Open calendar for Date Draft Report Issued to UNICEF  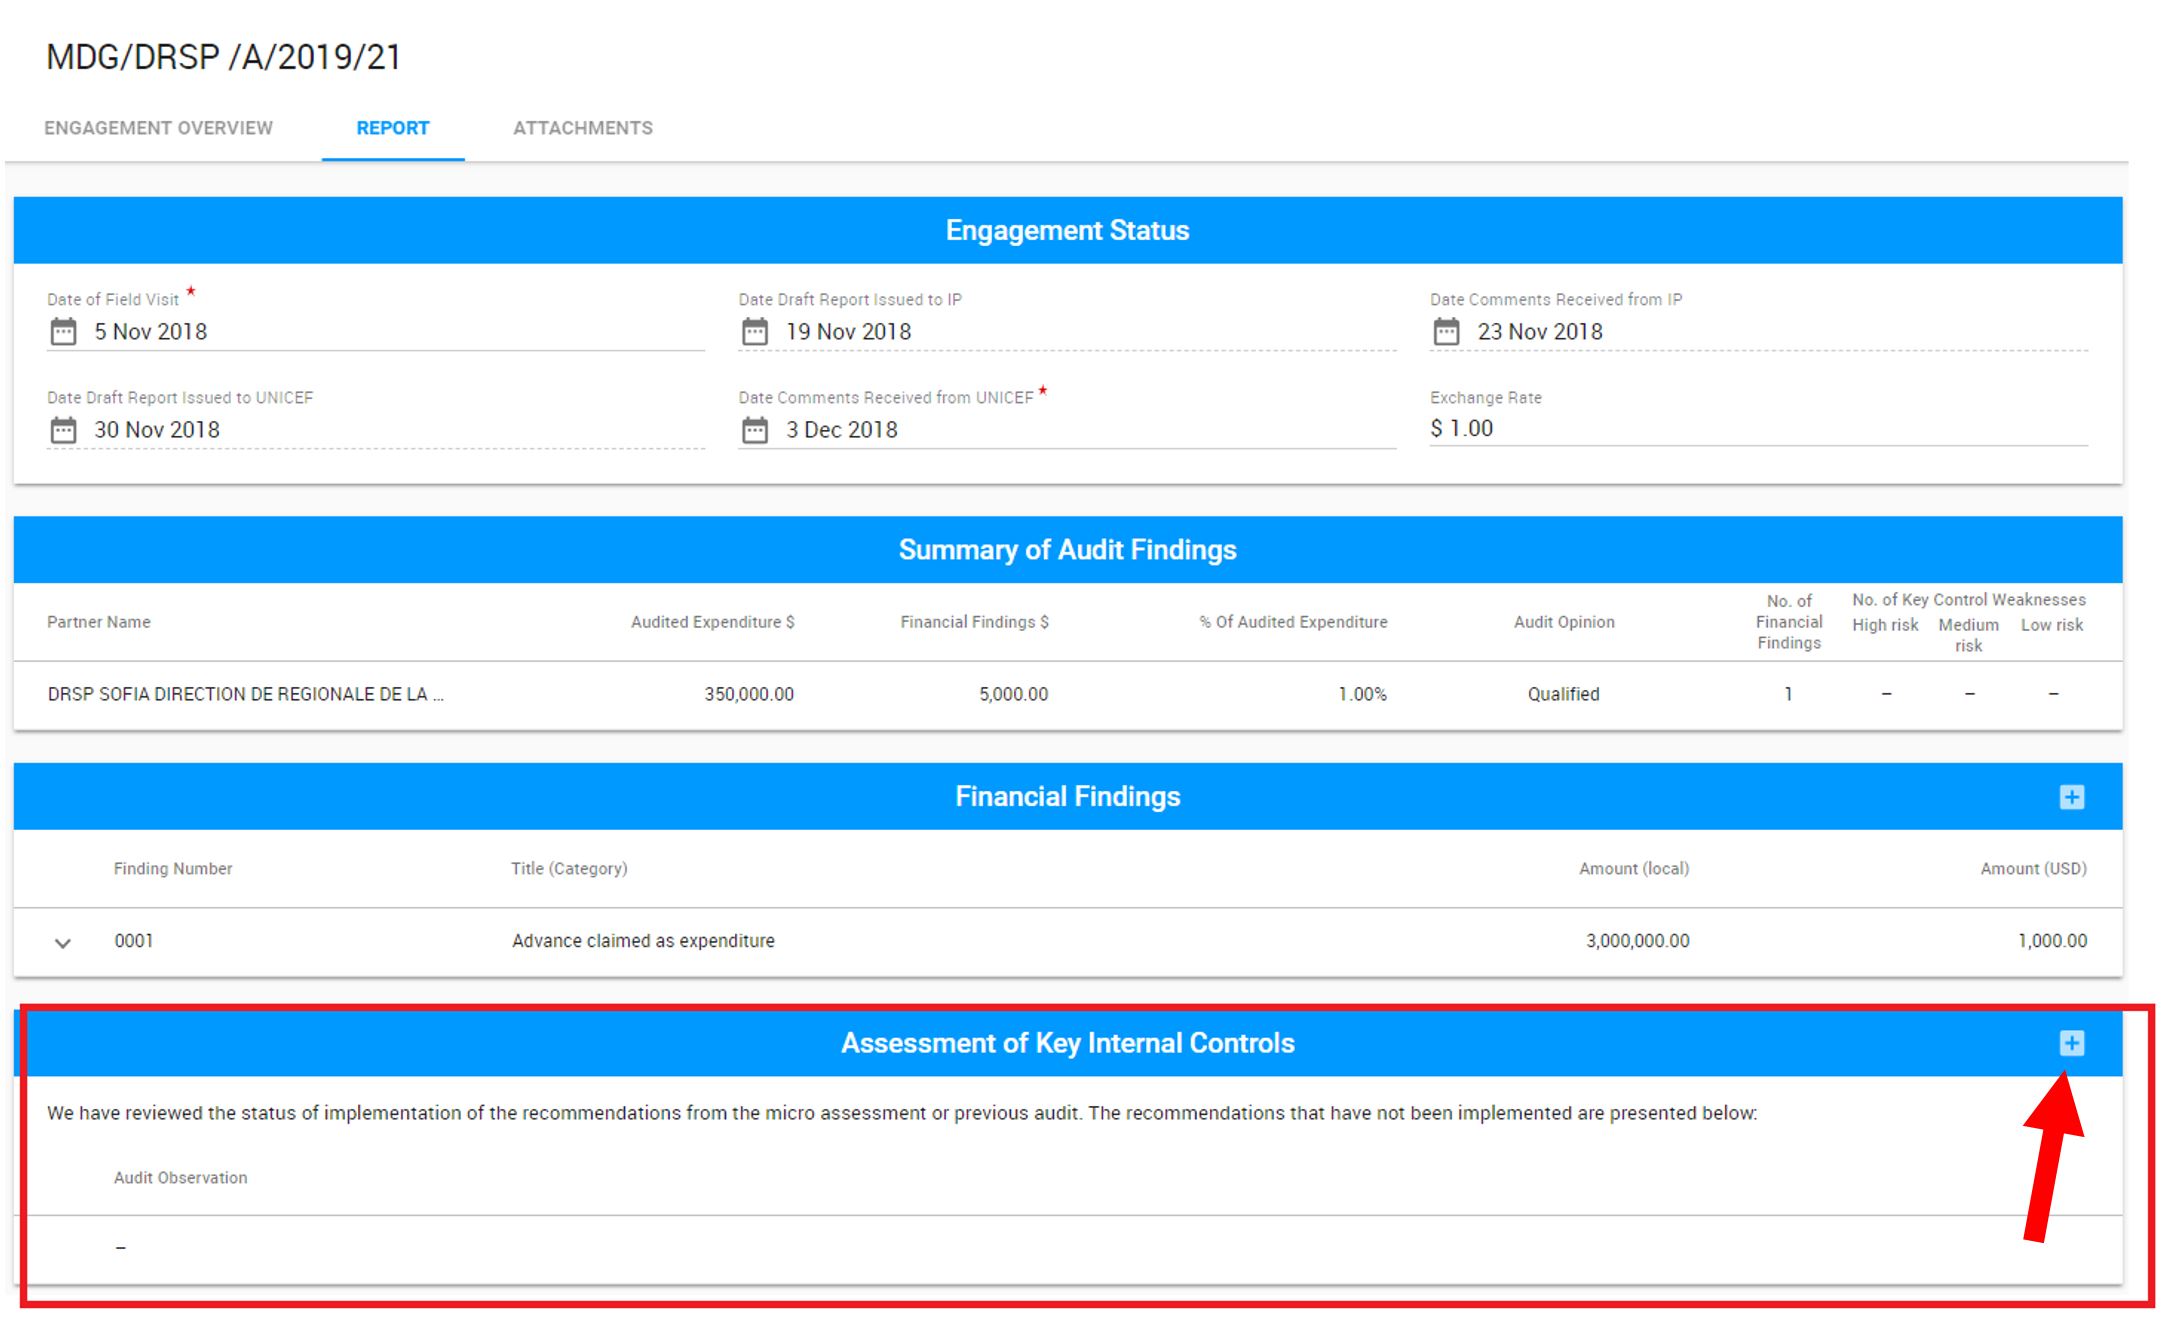(63, 430)
